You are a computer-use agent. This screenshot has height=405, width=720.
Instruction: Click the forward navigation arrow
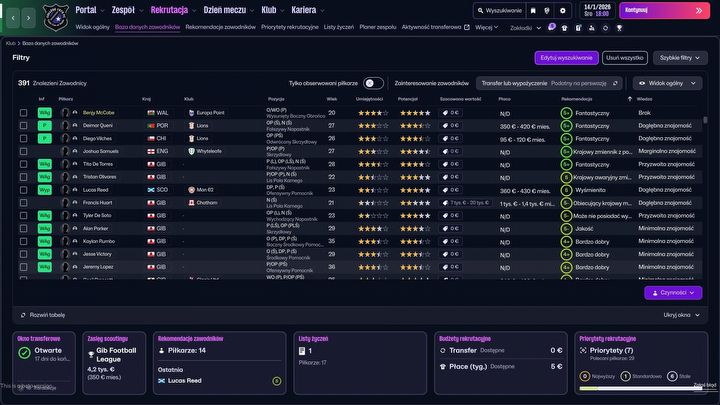click(x=29, y=19)
